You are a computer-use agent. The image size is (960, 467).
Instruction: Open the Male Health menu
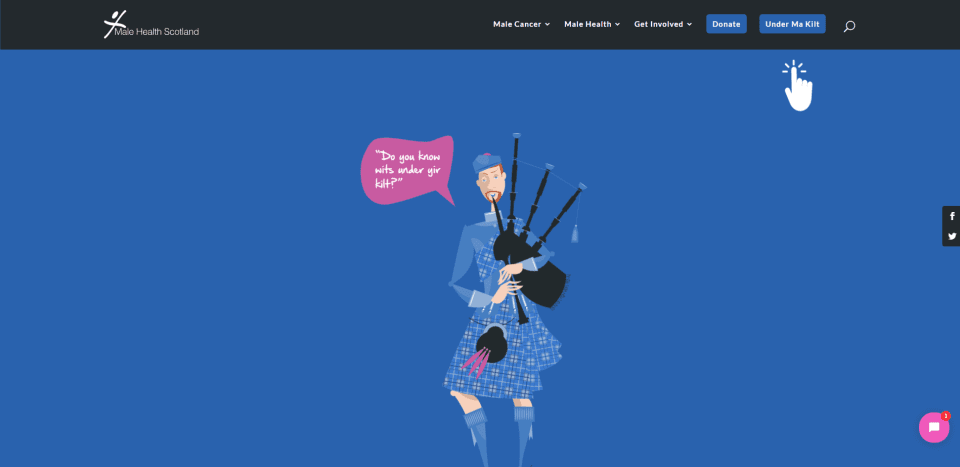coord(592,24)
